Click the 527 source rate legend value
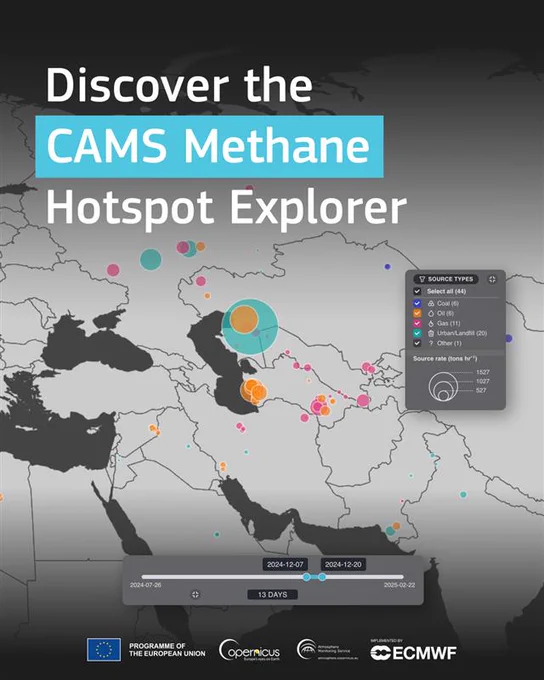This screenshot has width=544, height=680. coord(481,390)
